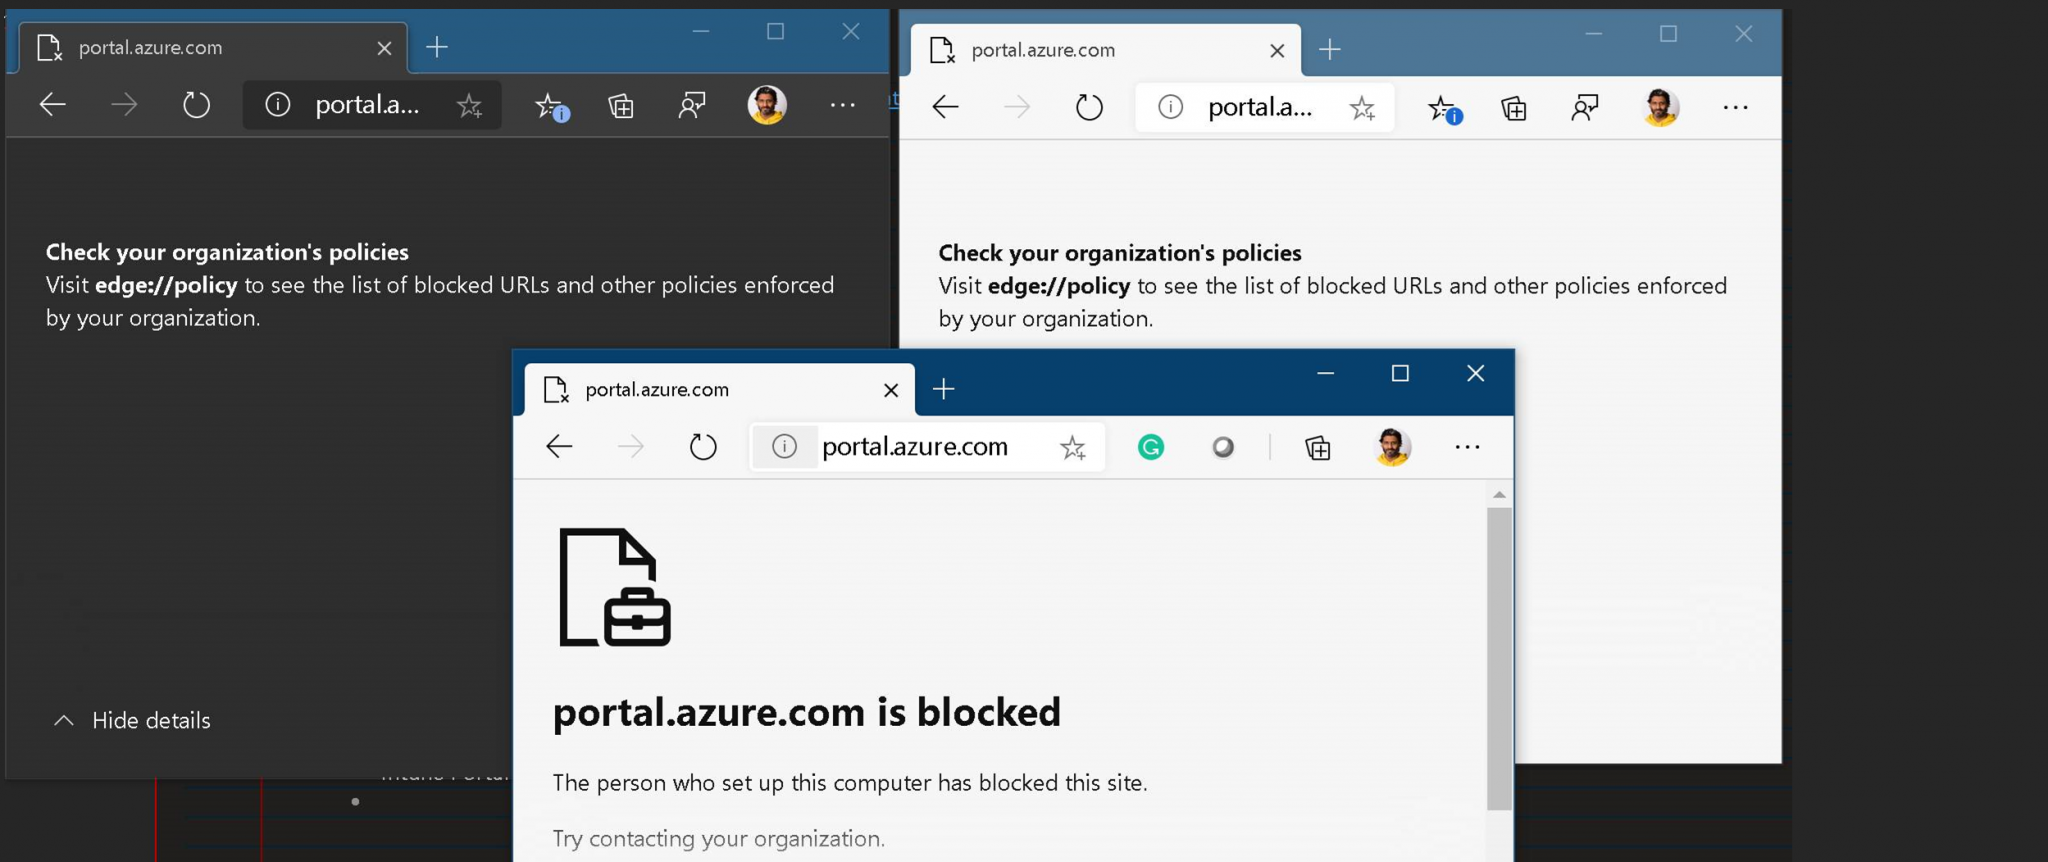
Task: Go back in dark Edge window
Action: 52,104
